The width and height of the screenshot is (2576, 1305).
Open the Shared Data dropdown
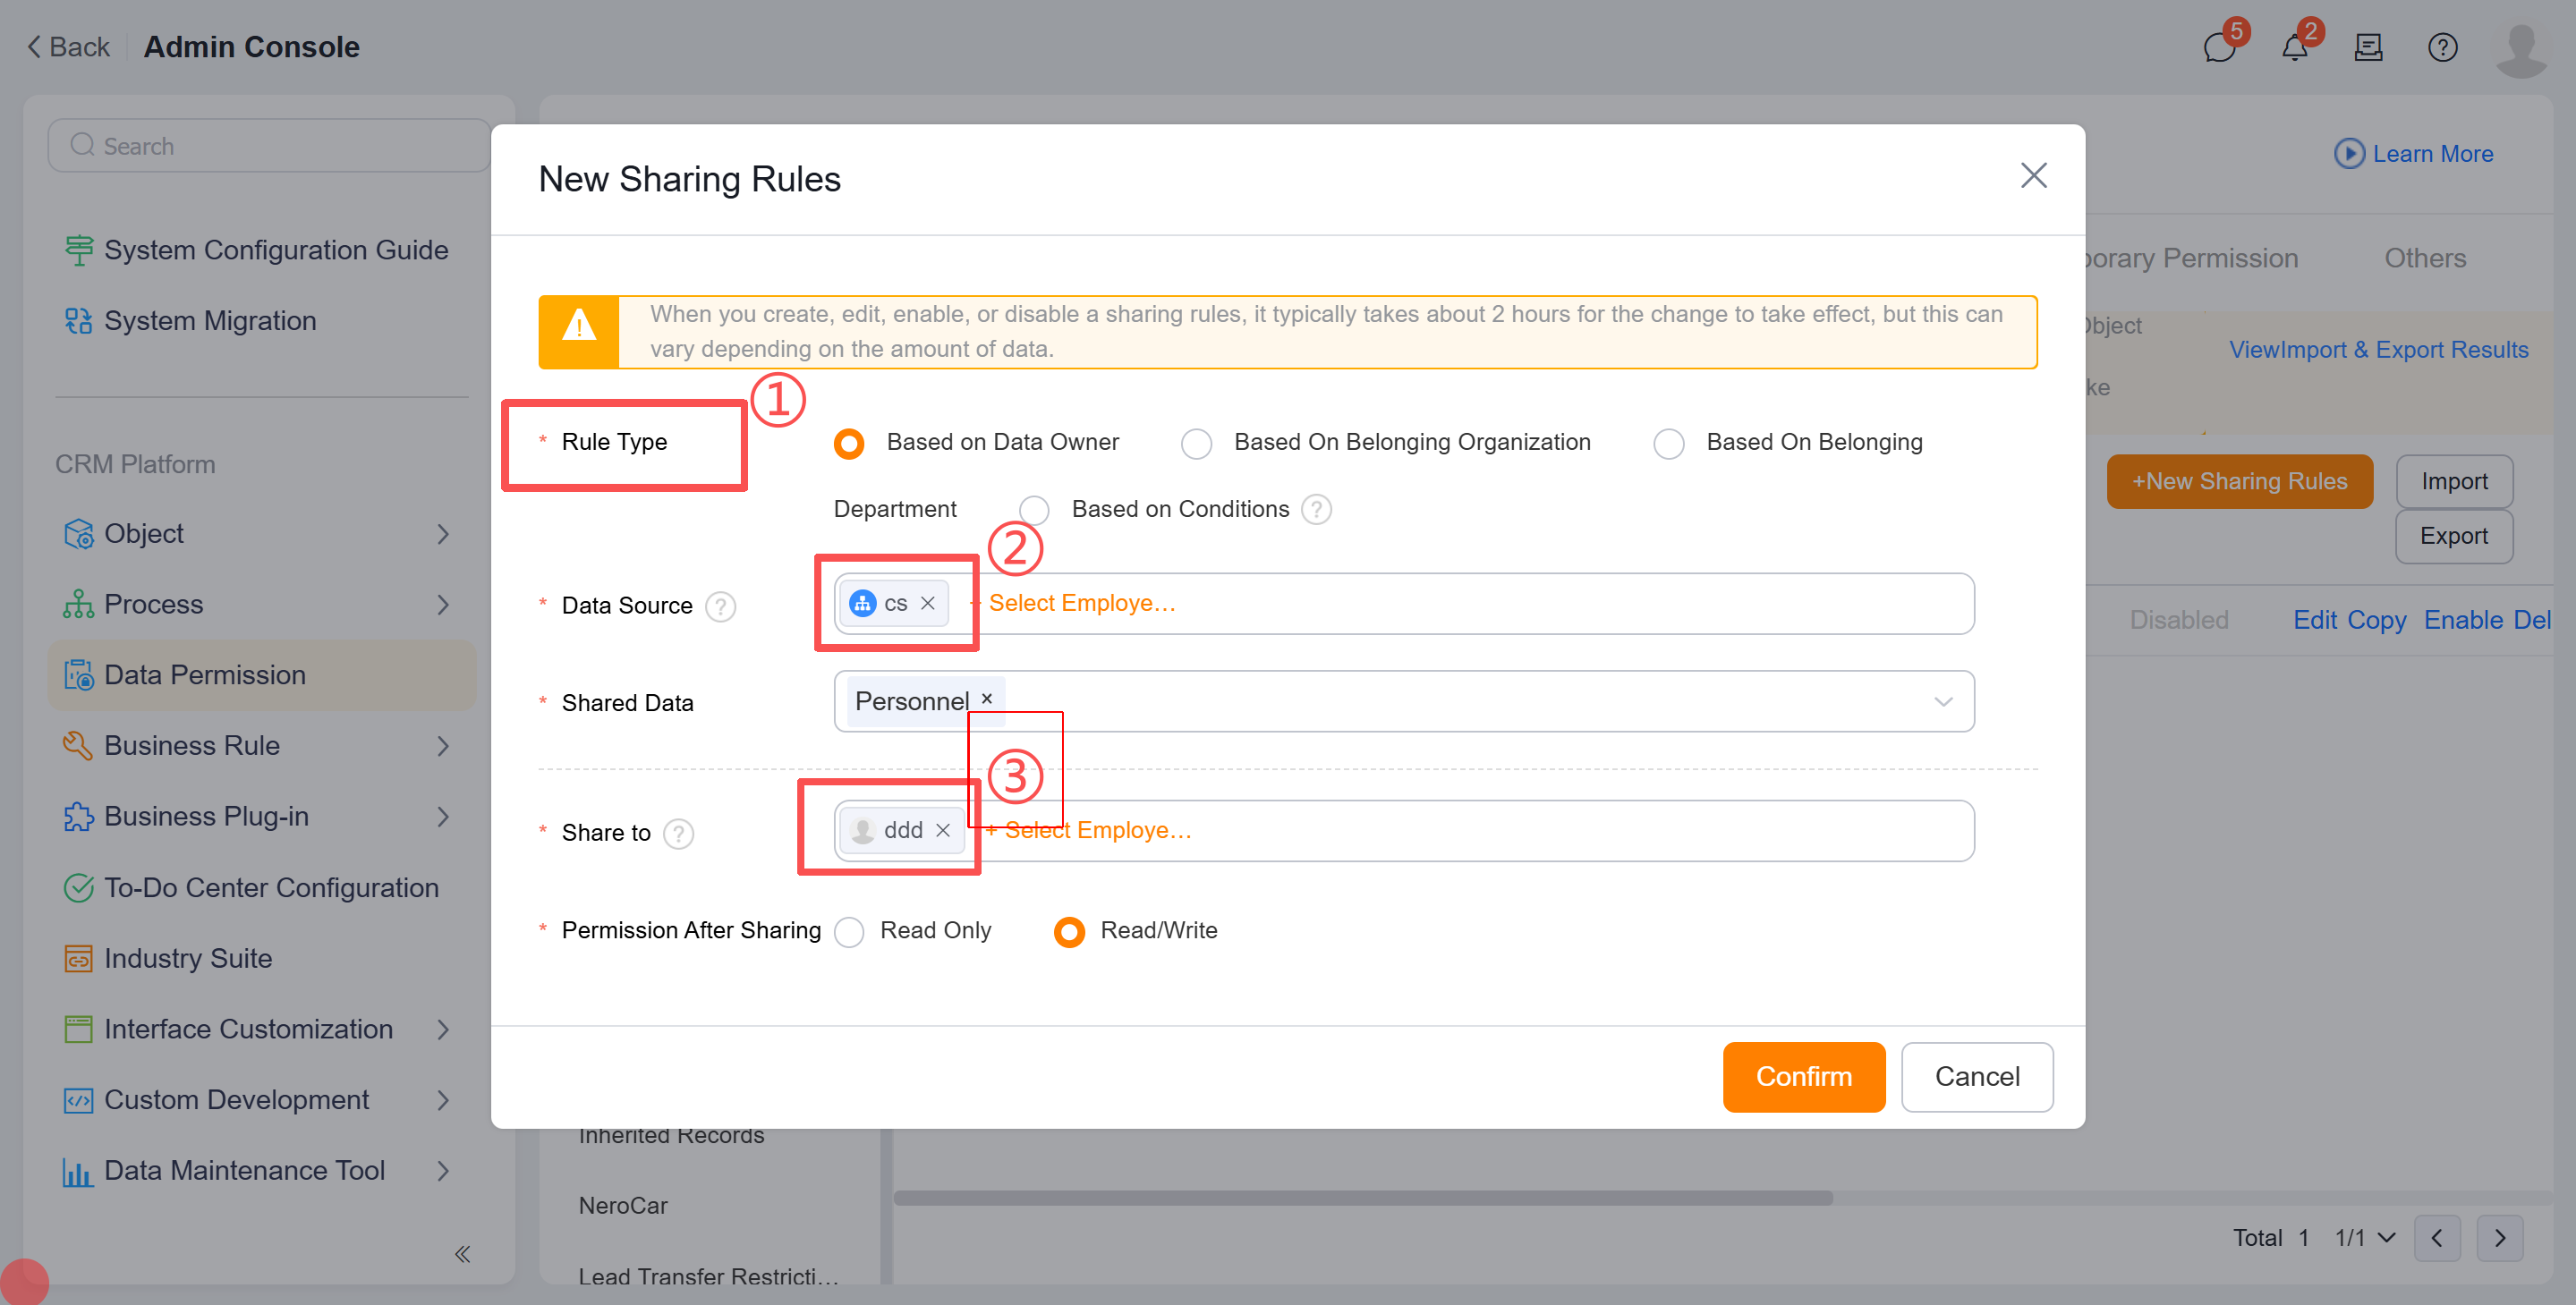pos(1943,701)
